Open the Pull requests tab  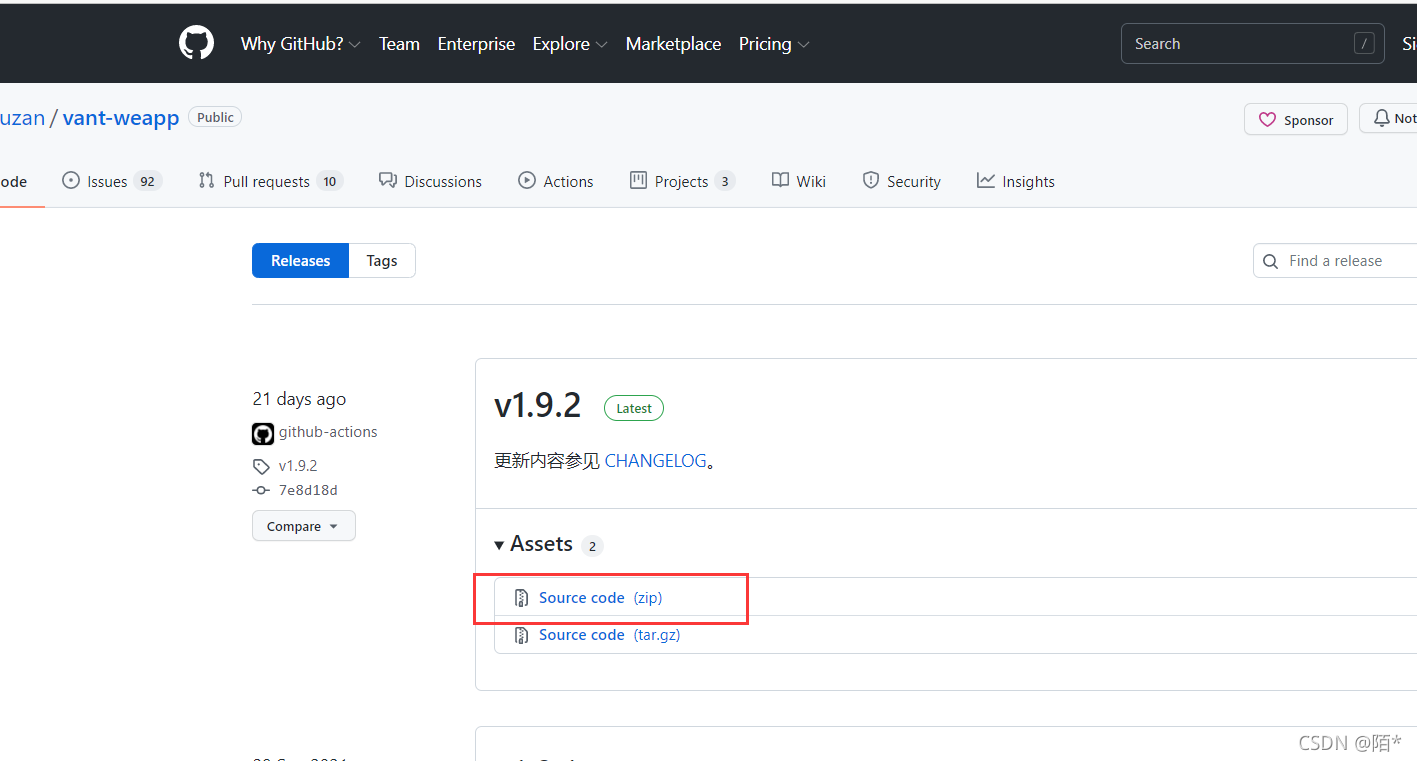tap(271, 181)
